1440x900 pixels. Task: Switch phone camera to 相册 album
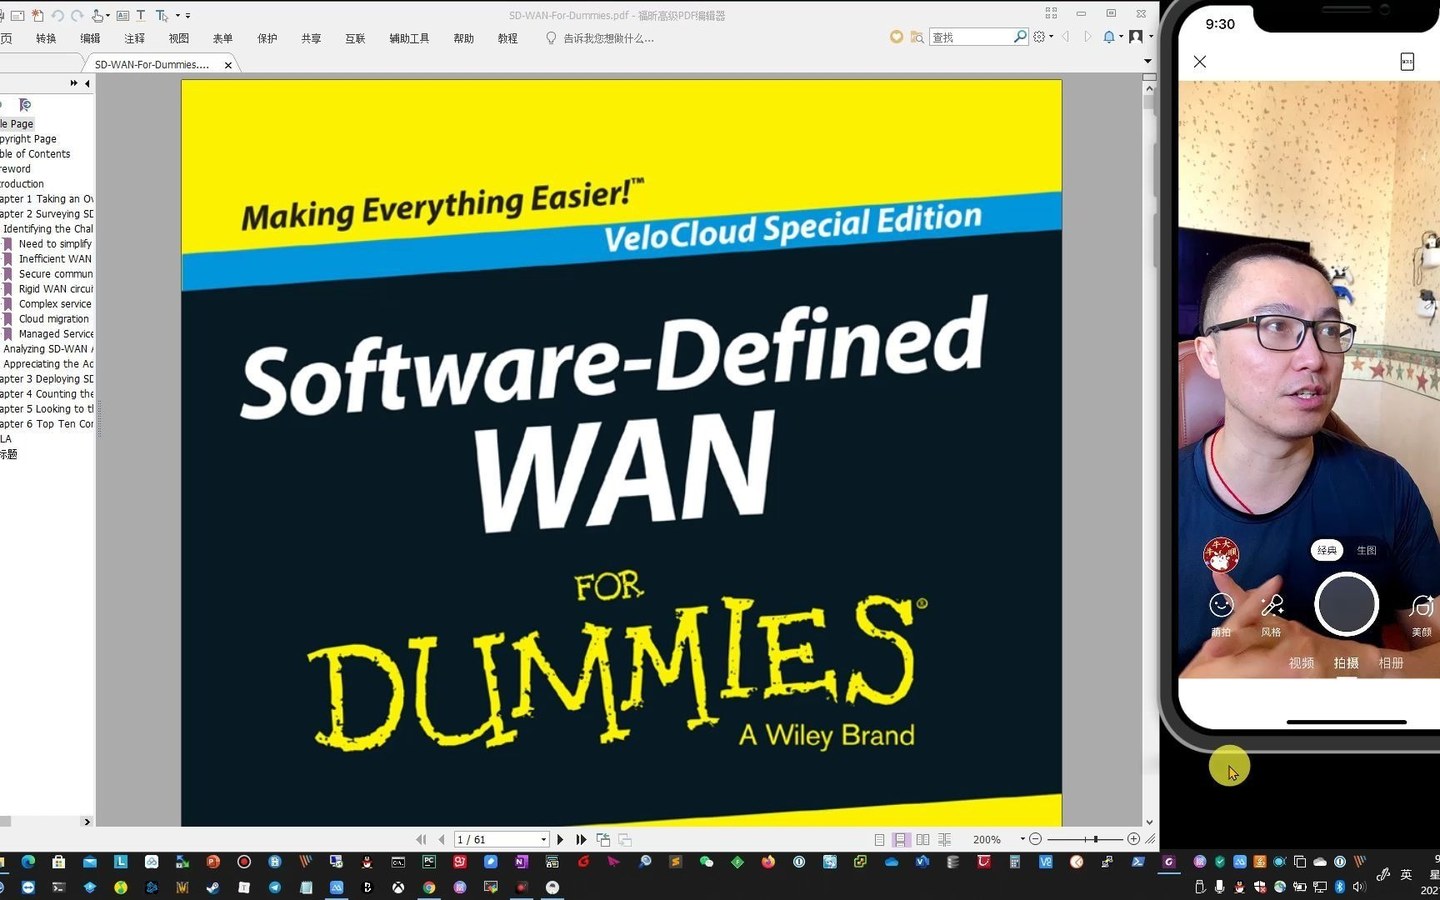[x=1391, y=663]
